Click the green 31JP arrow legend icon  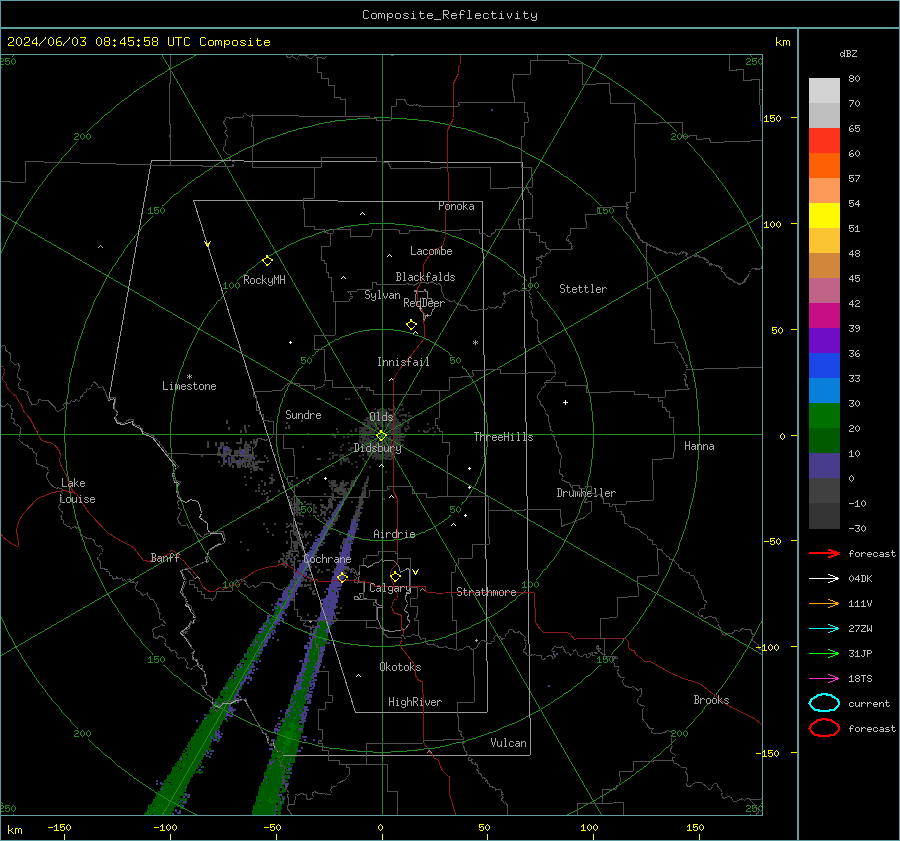coord(824,653)
